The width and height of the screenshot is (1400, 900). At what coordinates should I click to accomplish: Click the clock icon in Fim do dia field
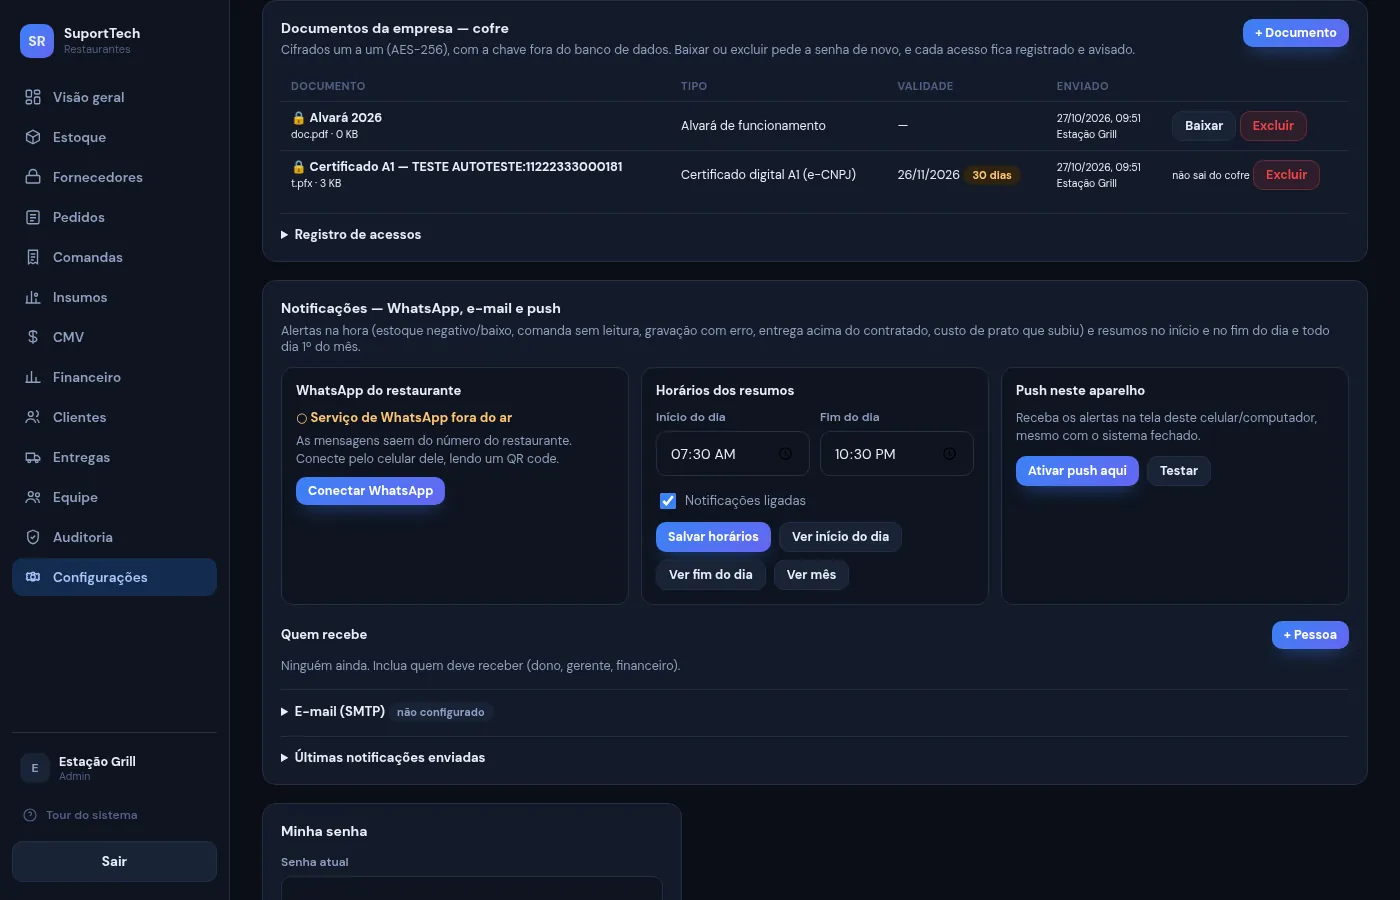pos(949,454)
